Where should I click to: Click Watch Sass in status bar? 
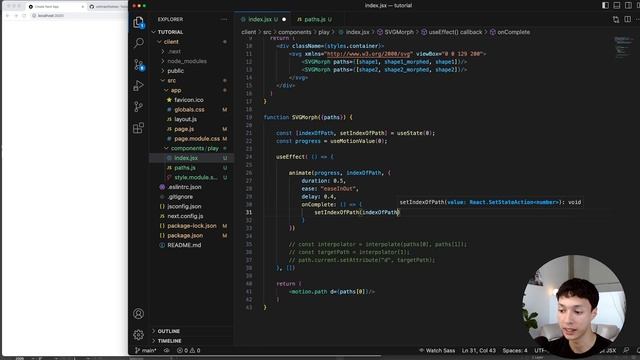437,350
